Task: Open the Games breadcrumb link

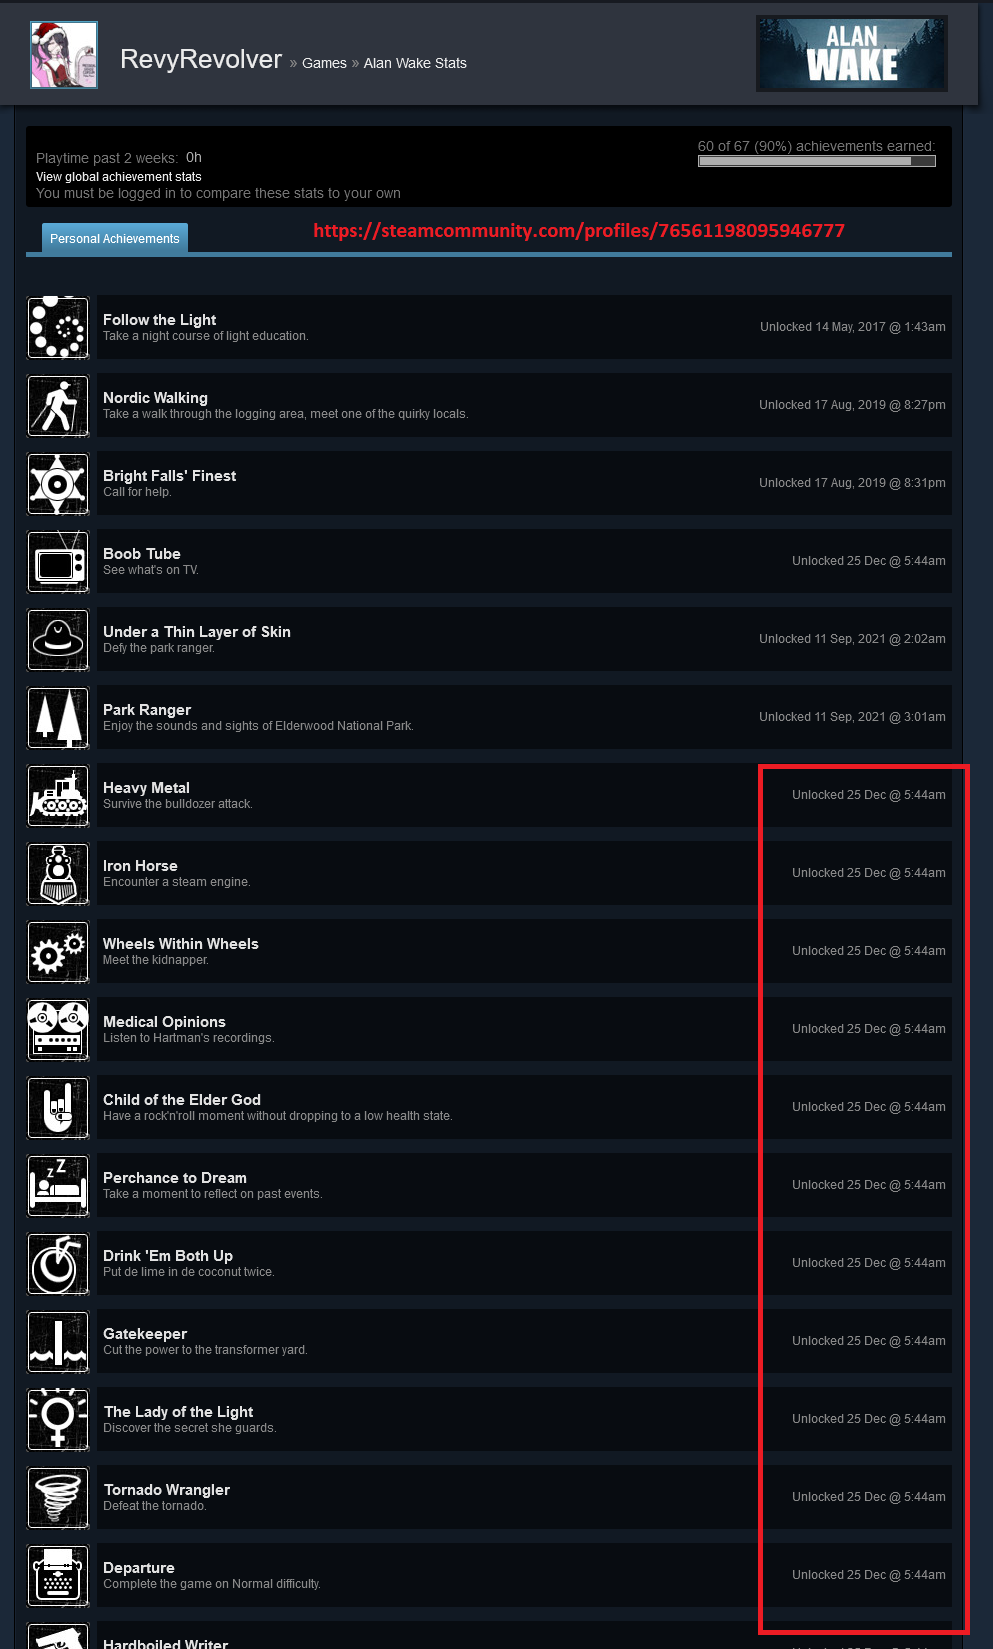Action: point(324,63)
